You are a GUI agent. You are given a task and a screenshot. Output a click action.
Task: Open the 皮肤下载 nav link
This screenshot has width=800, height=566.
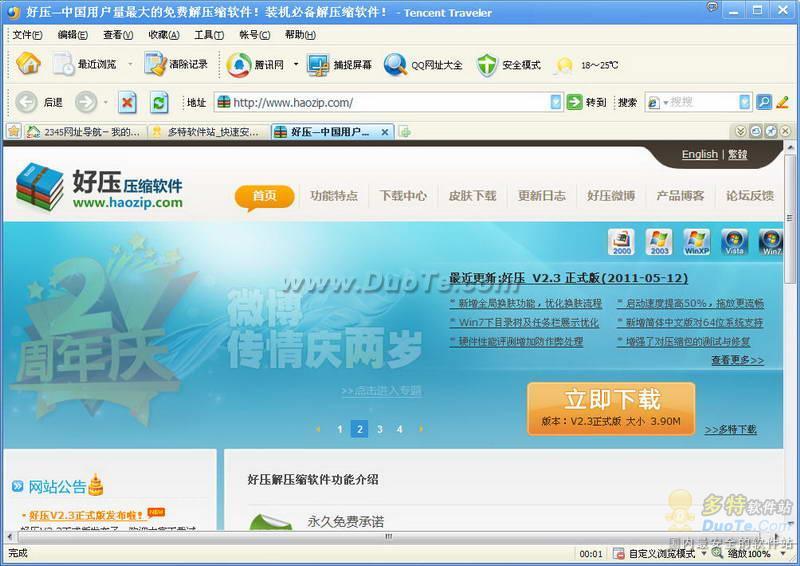coord(472,195)
